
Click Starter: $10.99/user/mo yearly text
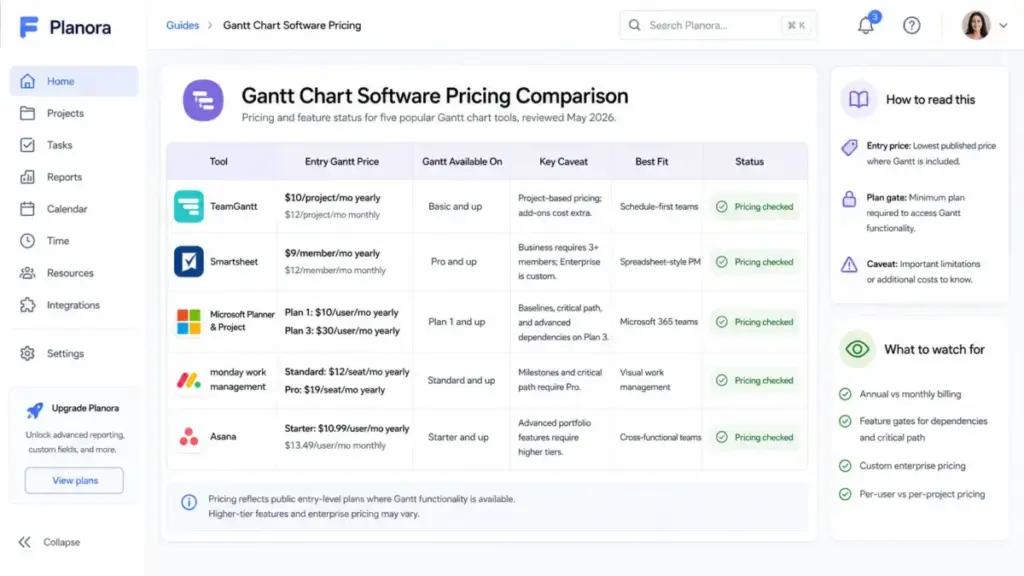coord(347,429)
